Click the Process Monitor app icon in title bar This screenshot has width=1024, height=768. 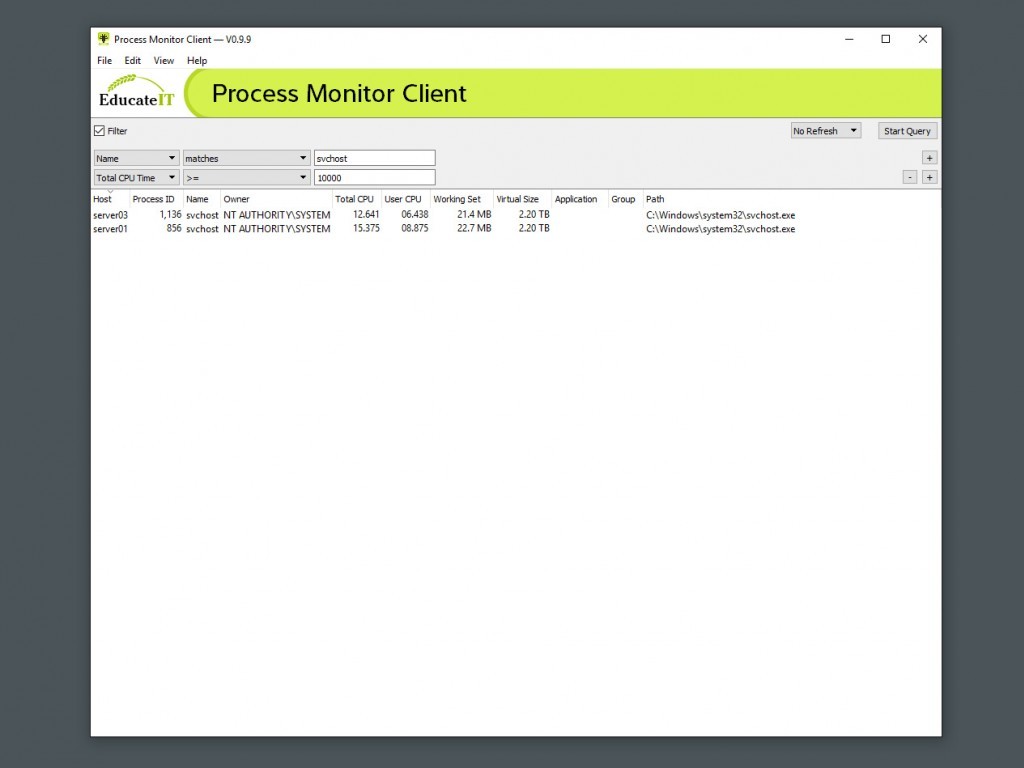pos(103,39)
